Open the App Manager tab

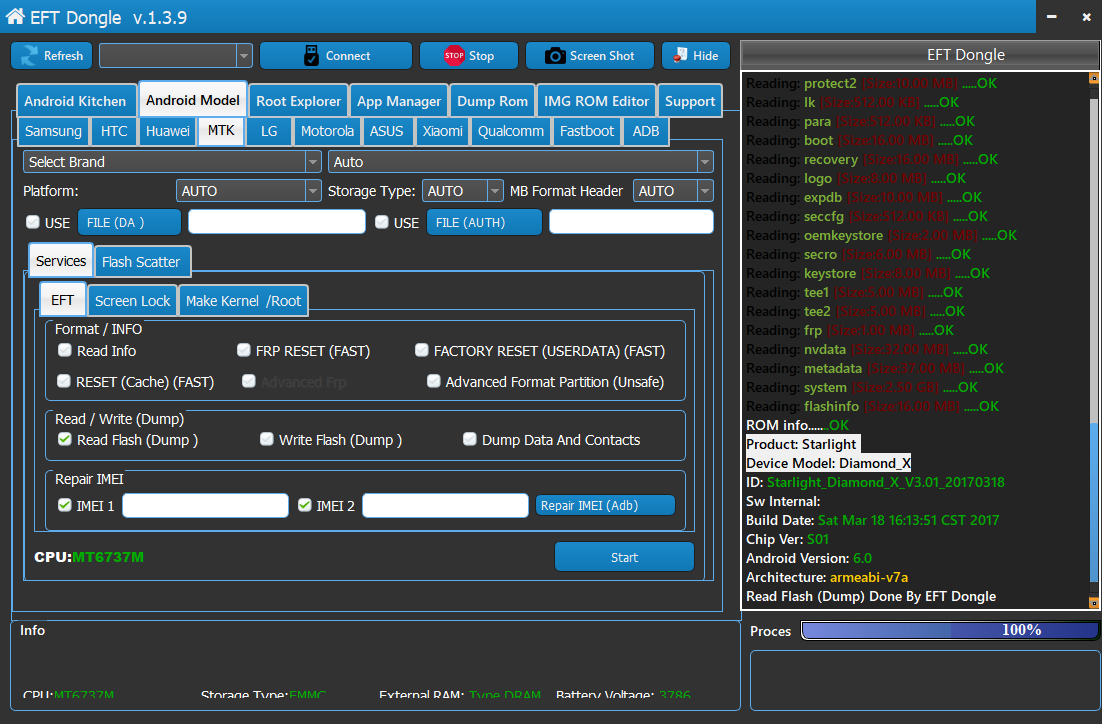398,101
